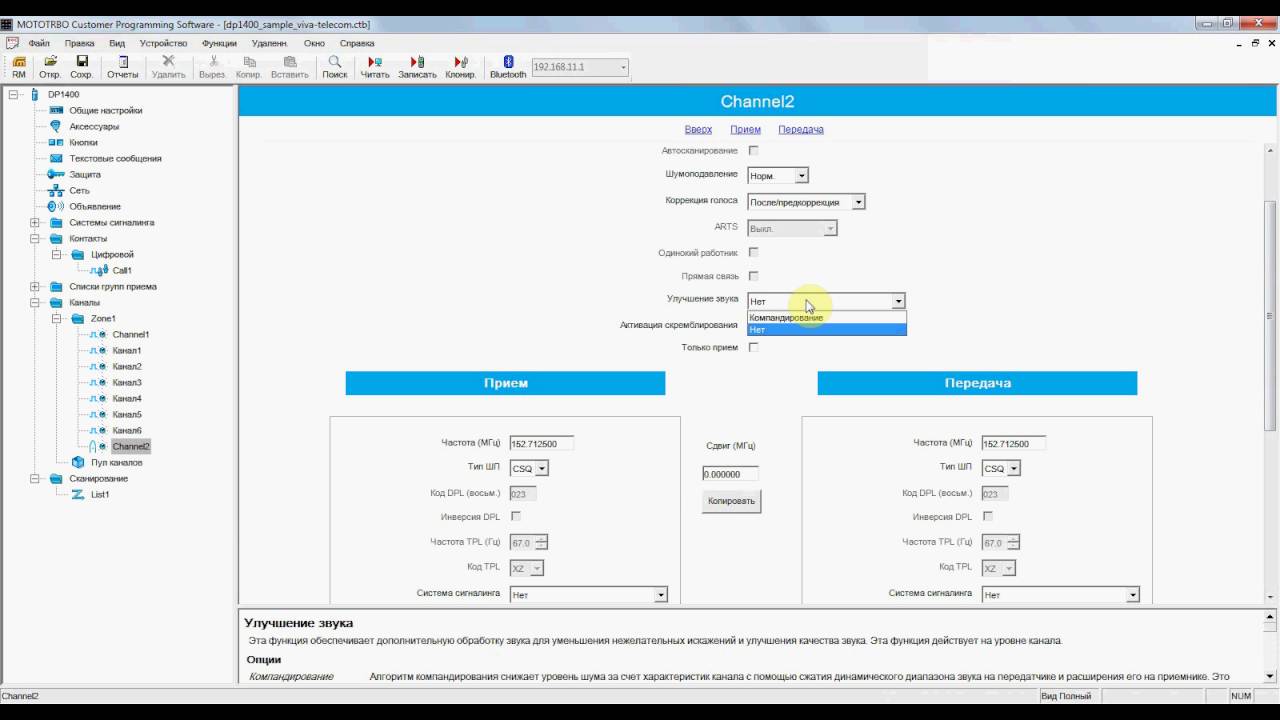Image resolution: width=1280 pixels, height=720 pixels.
Task: Collapse the Контакты tree node
Action: click(35, 238)
